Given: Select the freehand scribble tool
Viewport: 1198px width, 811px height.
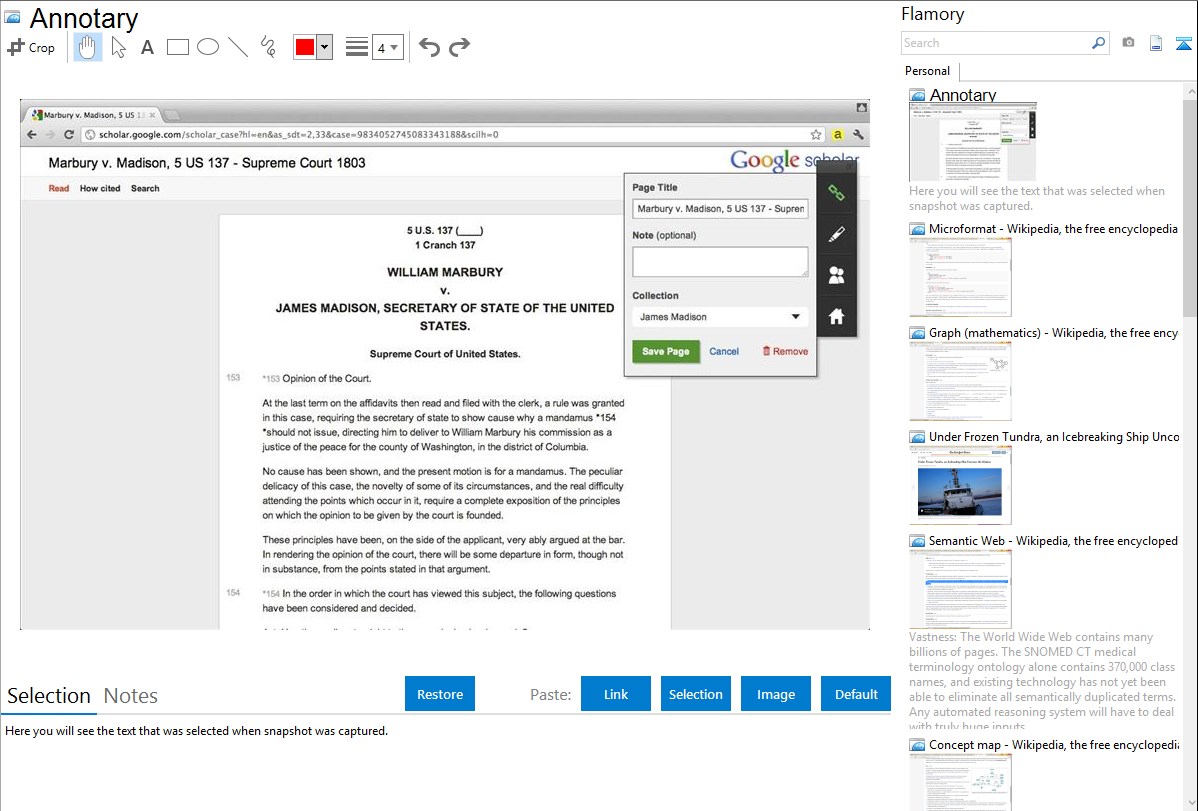Looking at the screenshot, I should (x=268, y=47).
